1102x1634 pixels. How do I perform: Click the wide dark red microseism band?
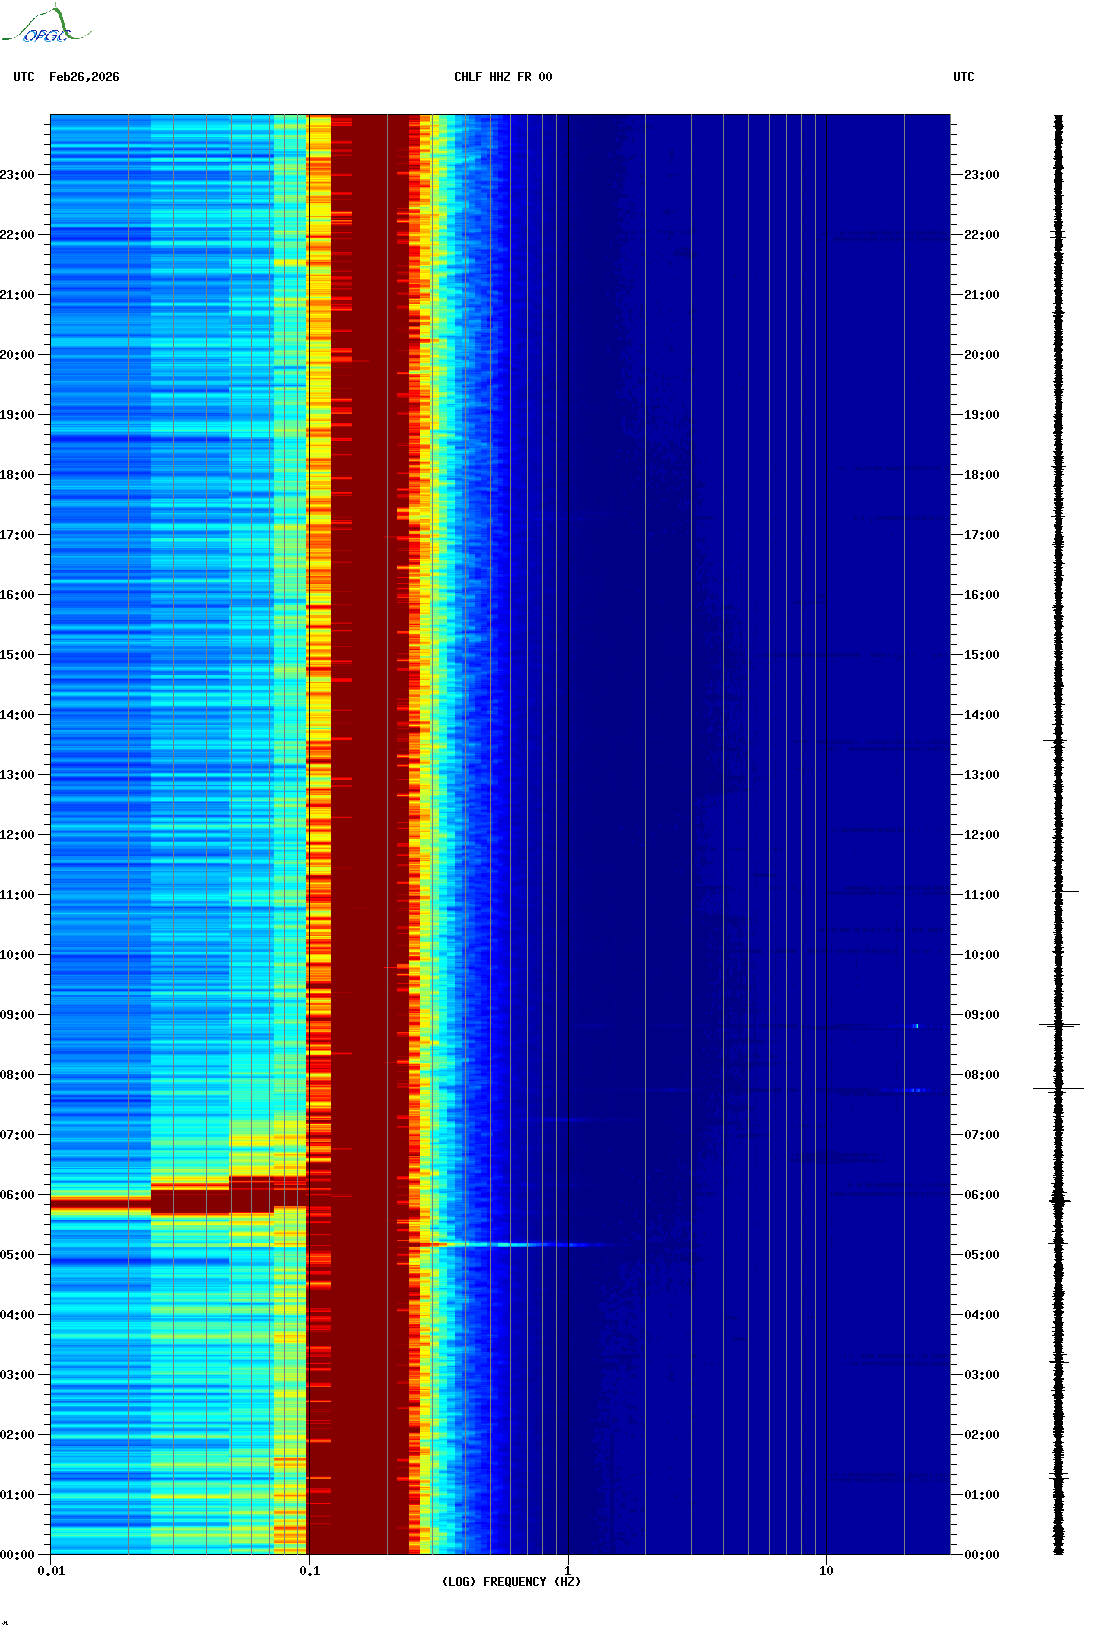coord(370,835)
